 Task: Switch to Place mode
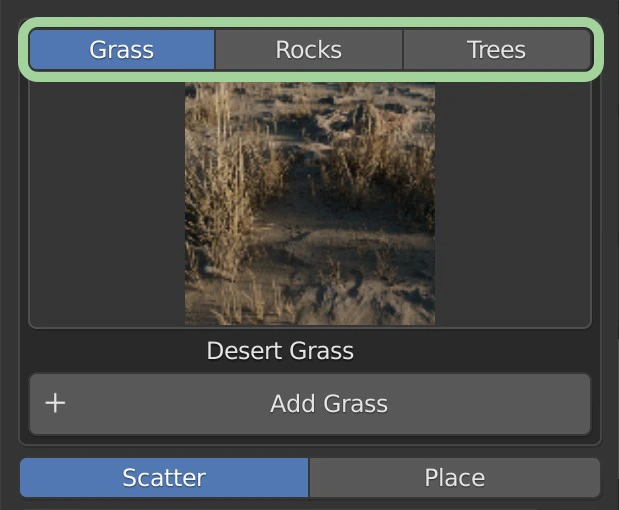coord(454,478)
